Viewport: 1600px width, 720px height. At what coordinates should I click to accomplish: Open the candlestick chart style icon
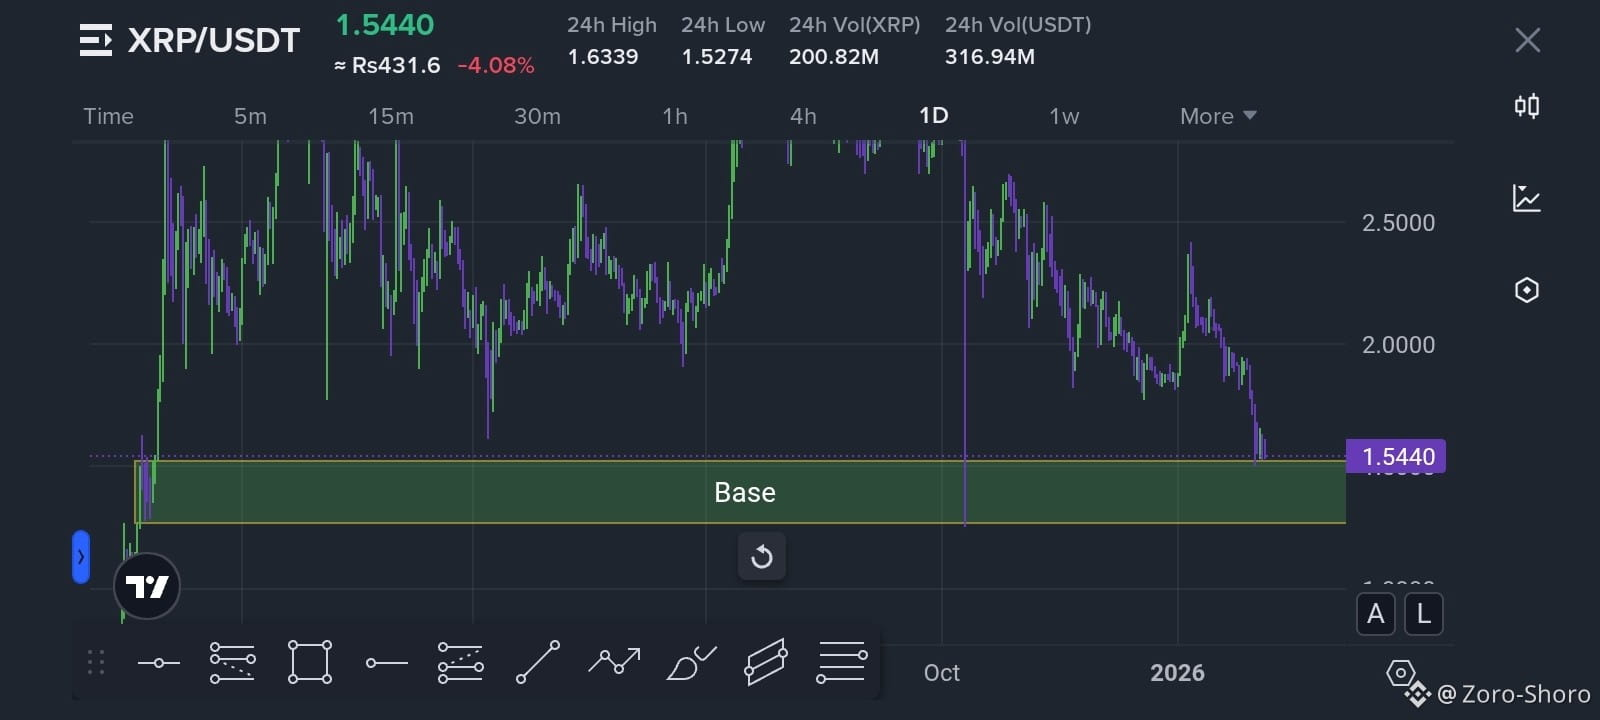point(1526,106)
